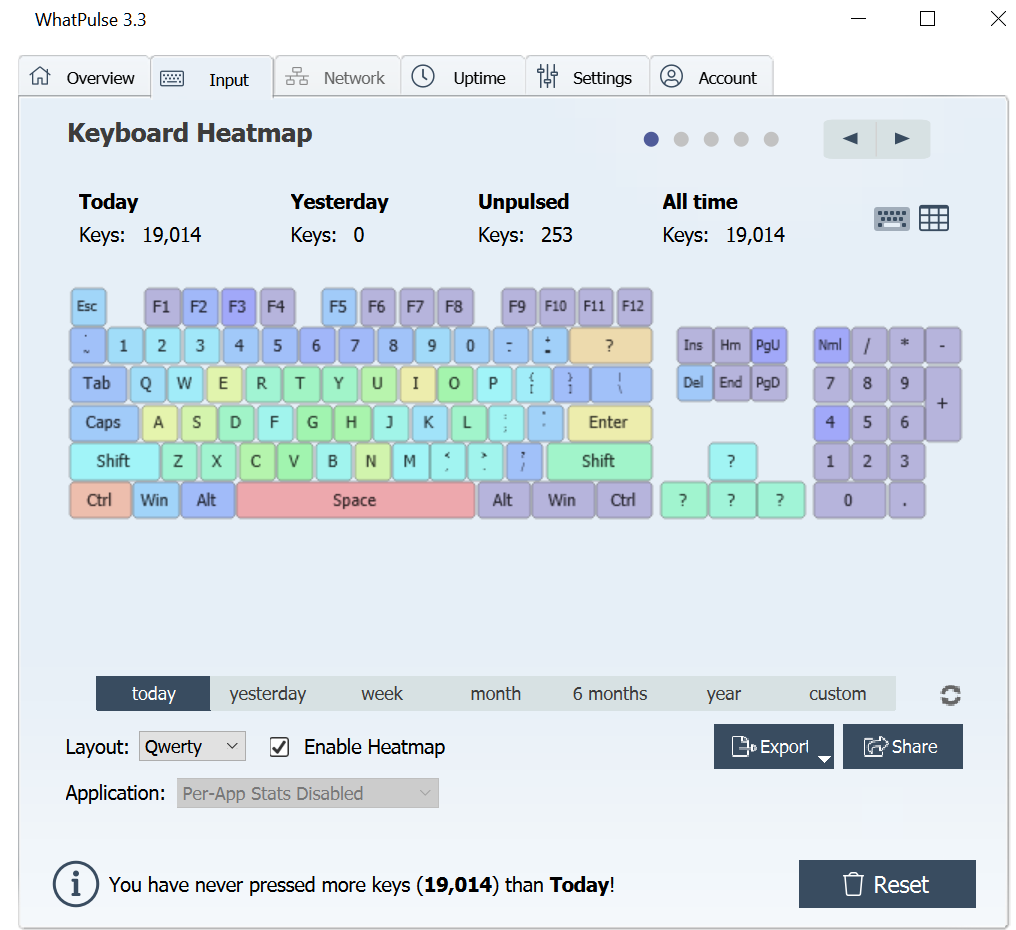
Task: Click the previous page arrow button
Action: coord(849,139)
